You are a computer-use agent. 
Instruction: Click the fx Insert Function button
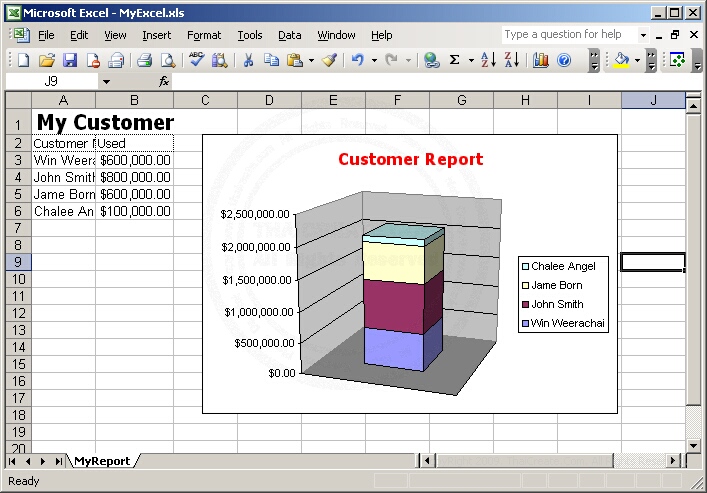click(x=164, y=81)
